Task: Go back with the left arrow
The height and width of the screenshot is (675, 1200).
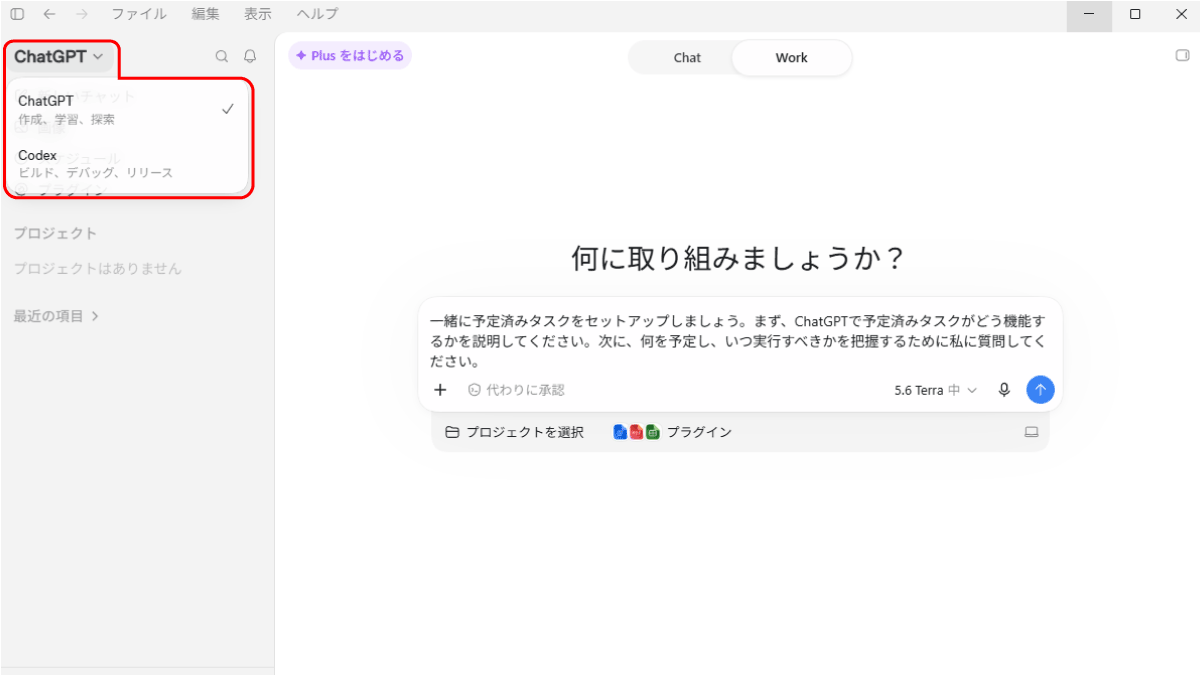Action: tap(49, 14)
